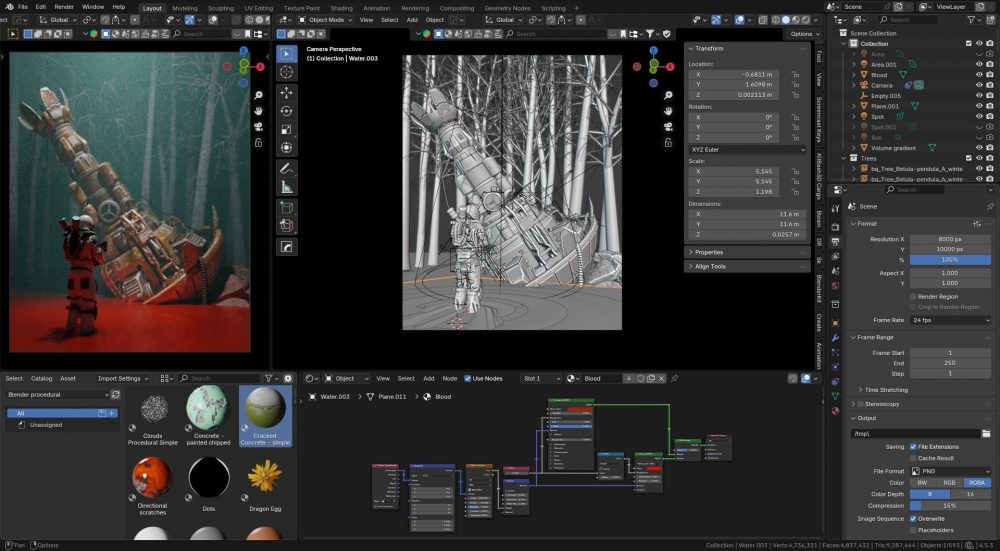Enable the Placeholders checkbox
The image size is (1000, 551).
pyautogui.click(x=913, y=530)
